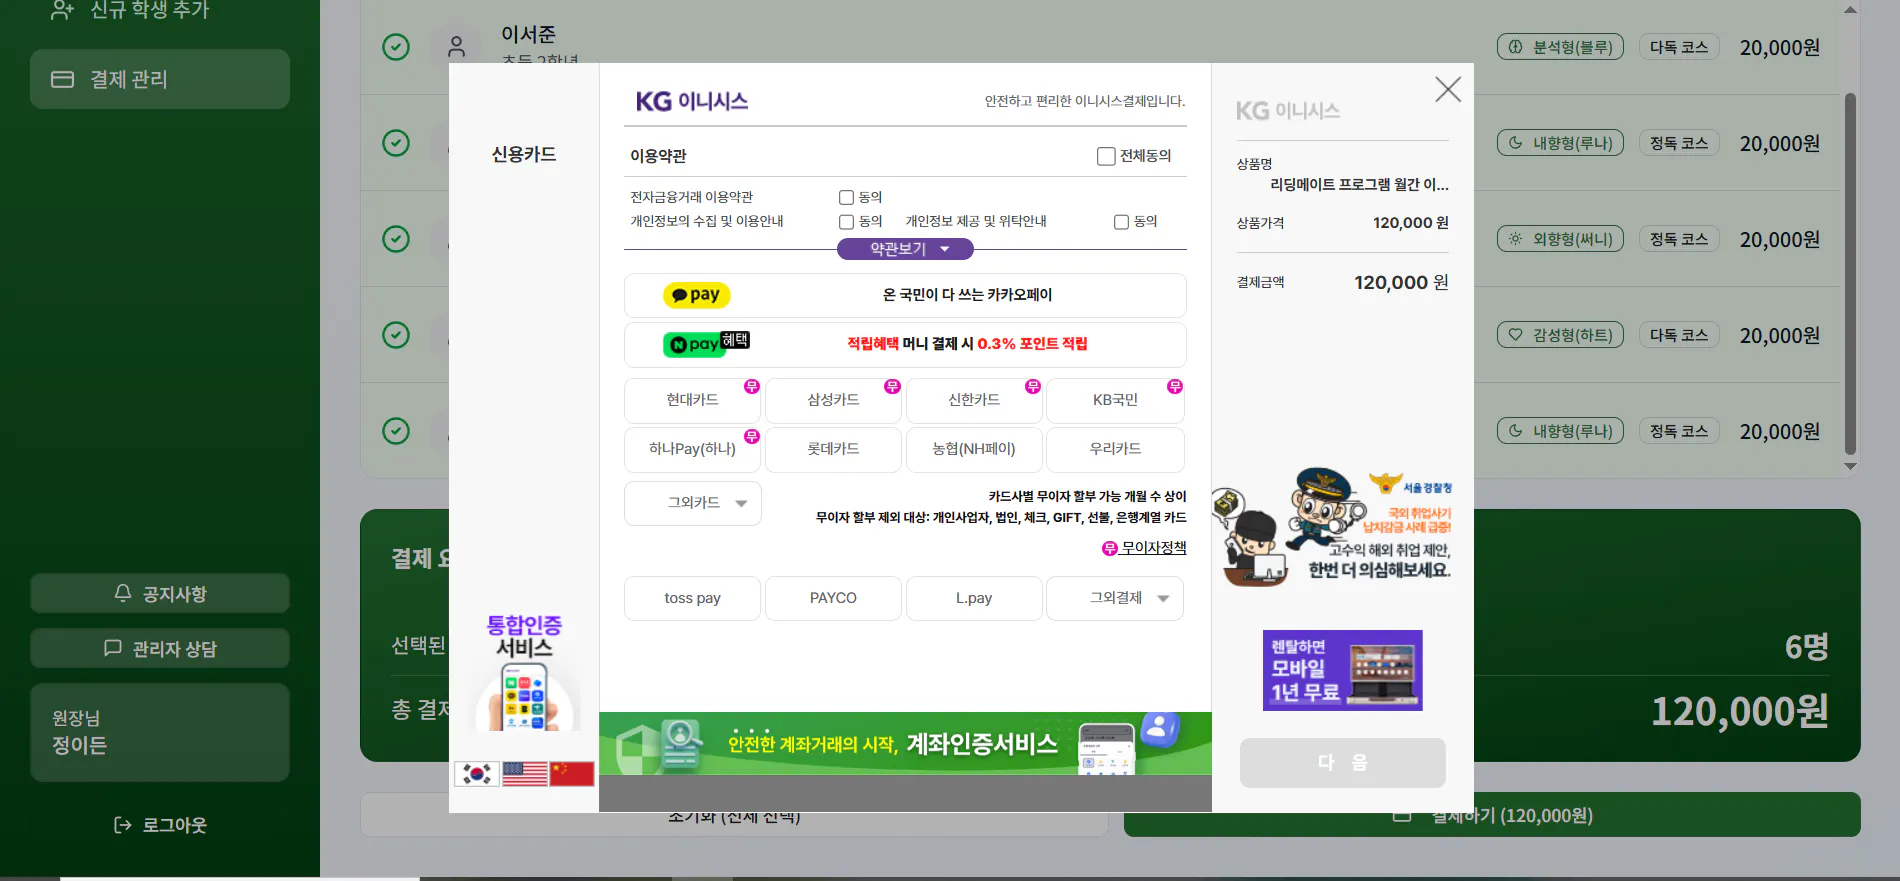1900x881 pixels.
Task: Open the 그외카드 dropdown
Action: point(692,503)
